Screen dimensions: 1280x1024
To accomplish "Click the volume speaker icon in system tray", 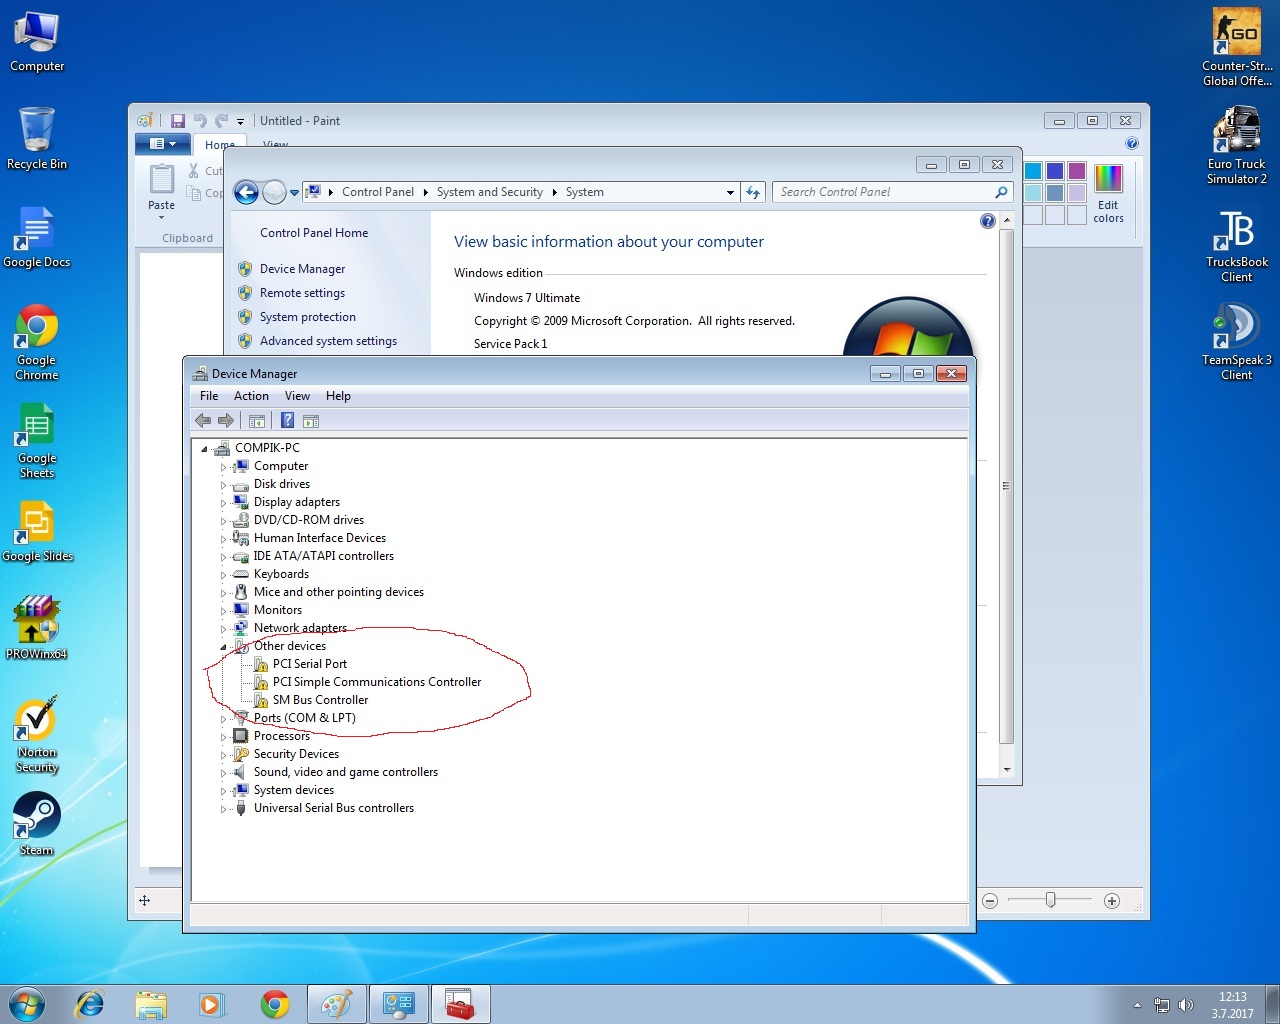I will click(x=1186, y=1005).
